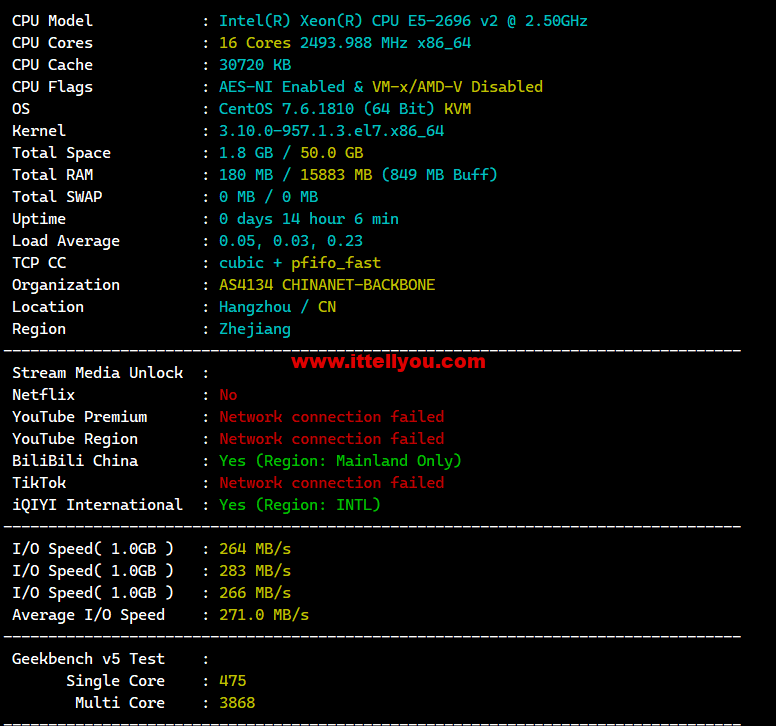Screen dimensions: 776x726
Task: Click the 'CPU Flags' label
Action: pyautogui.click(x=52, y=87)
